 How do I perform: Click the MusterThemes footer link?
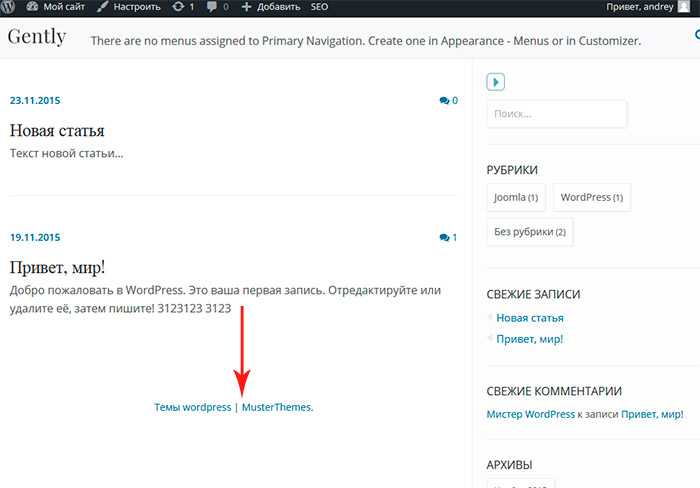click(277, 407)
